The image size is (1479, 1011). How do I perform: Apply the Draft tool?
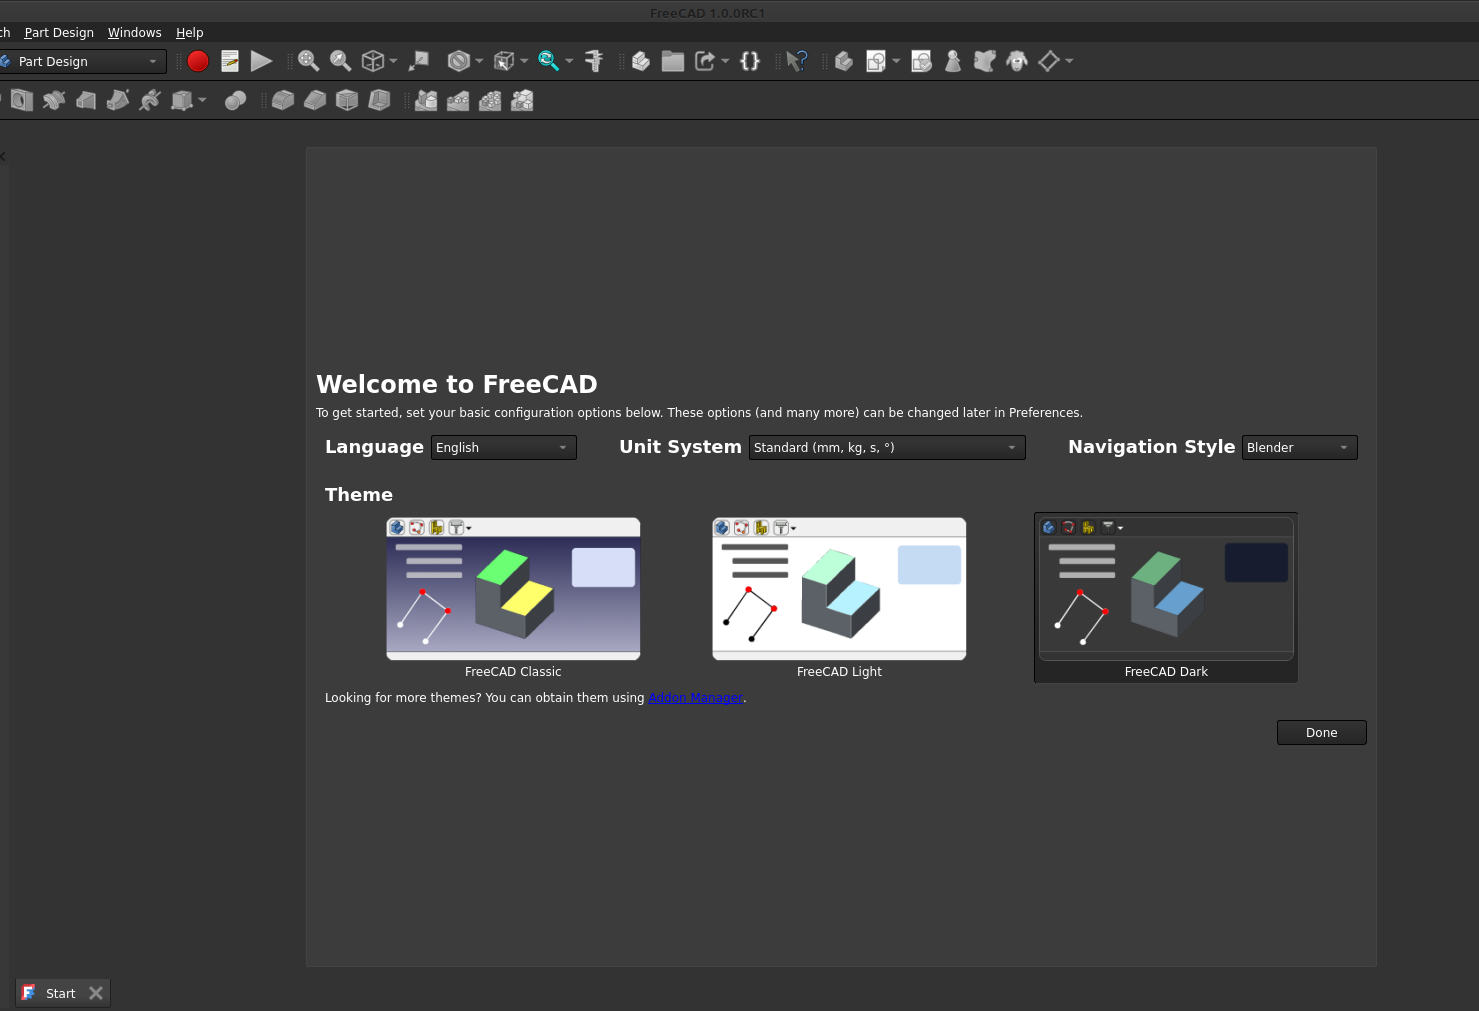click(347, 100)
